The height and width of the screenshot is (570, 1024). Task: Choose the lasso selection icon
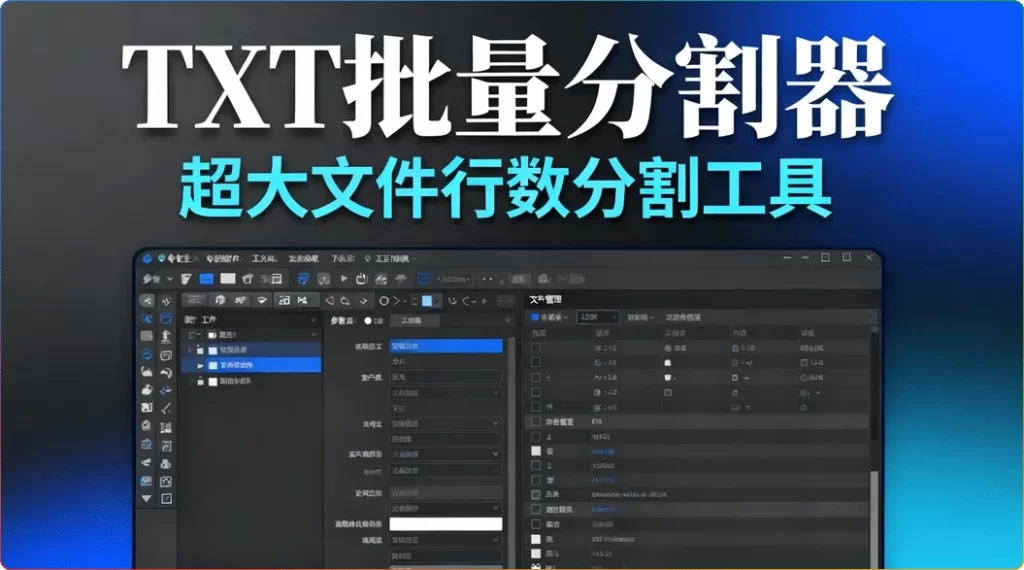pyautogui.click(x=345, y=301)
